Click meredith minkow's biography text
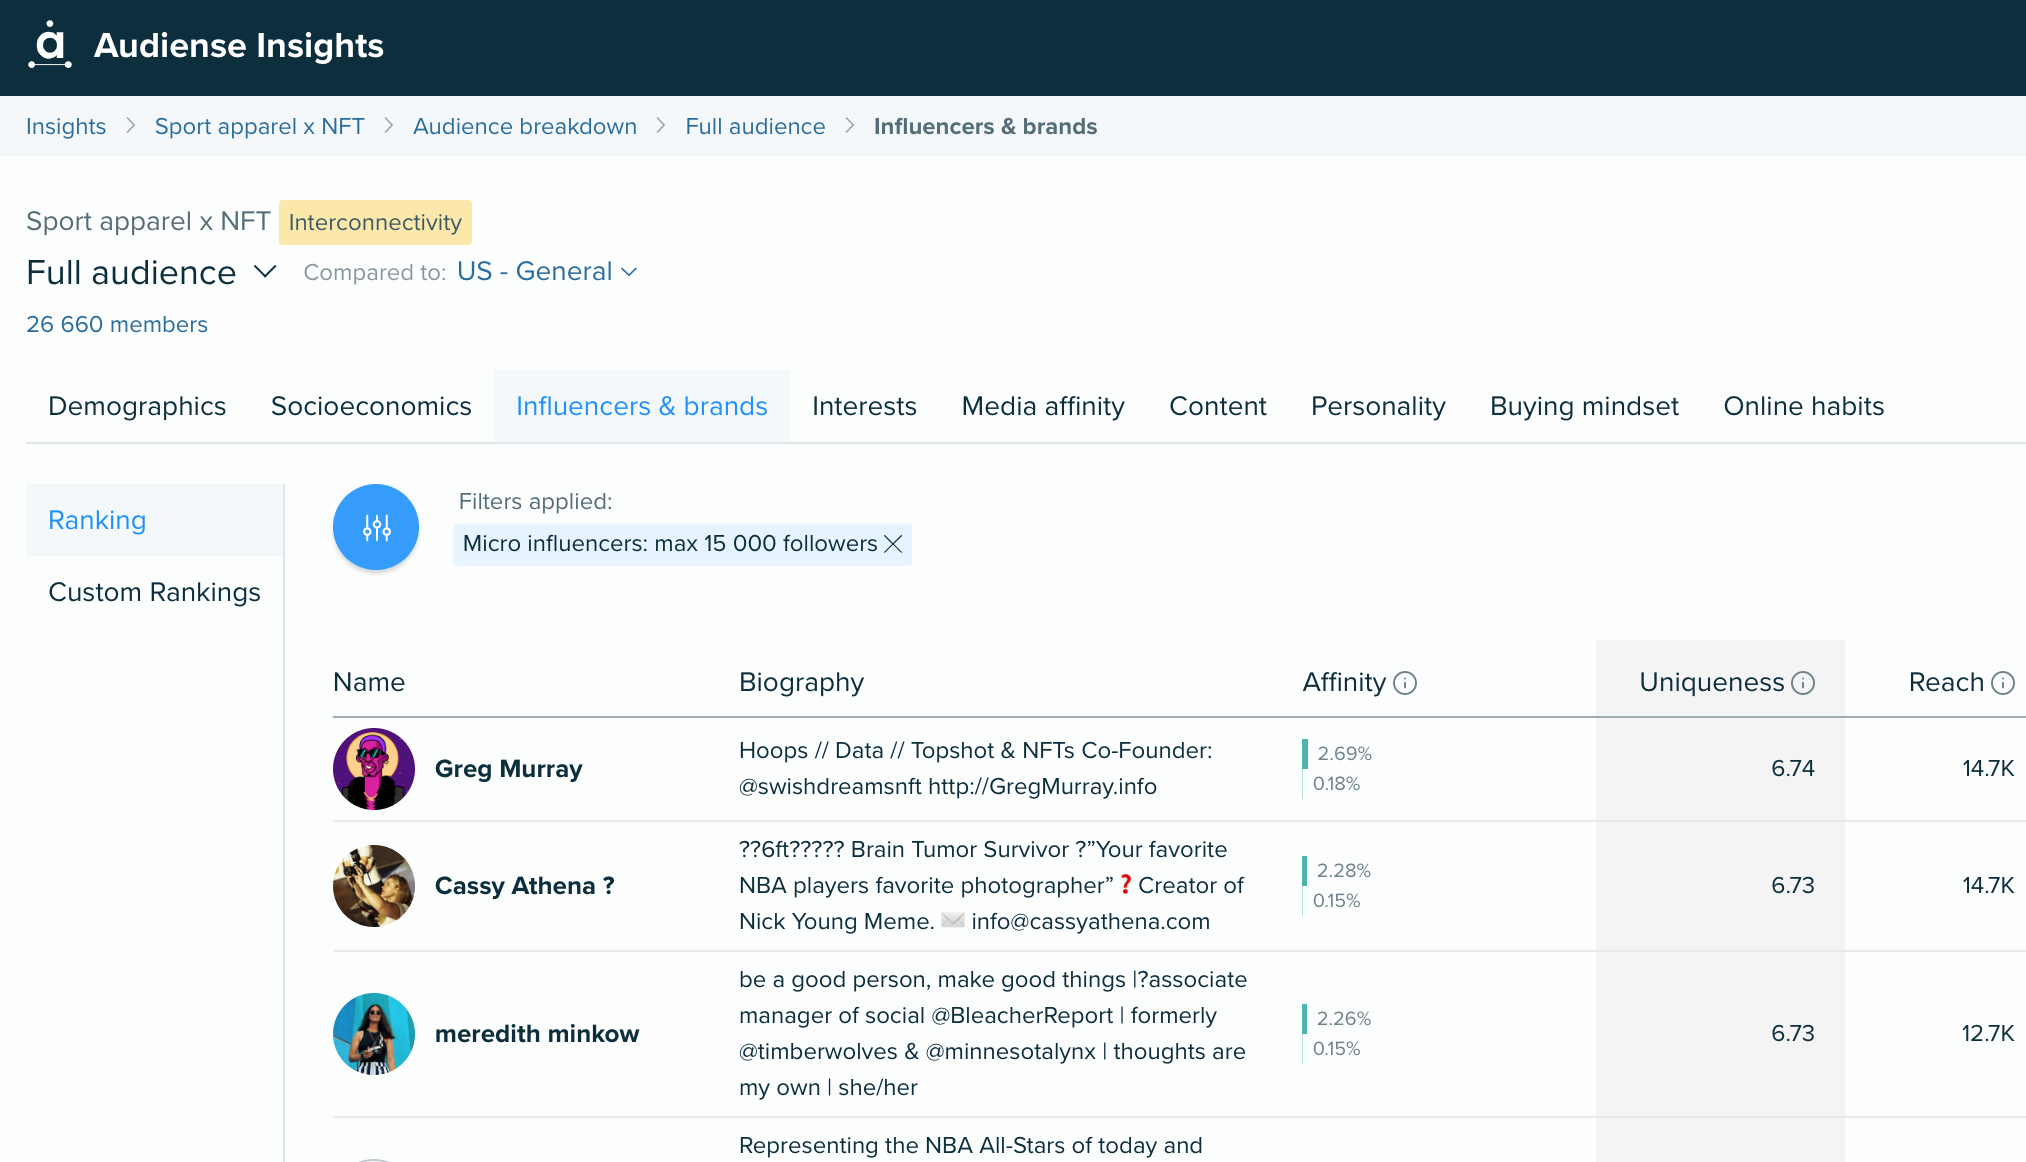The image size is (2026, 1162). pos(993,1034)
